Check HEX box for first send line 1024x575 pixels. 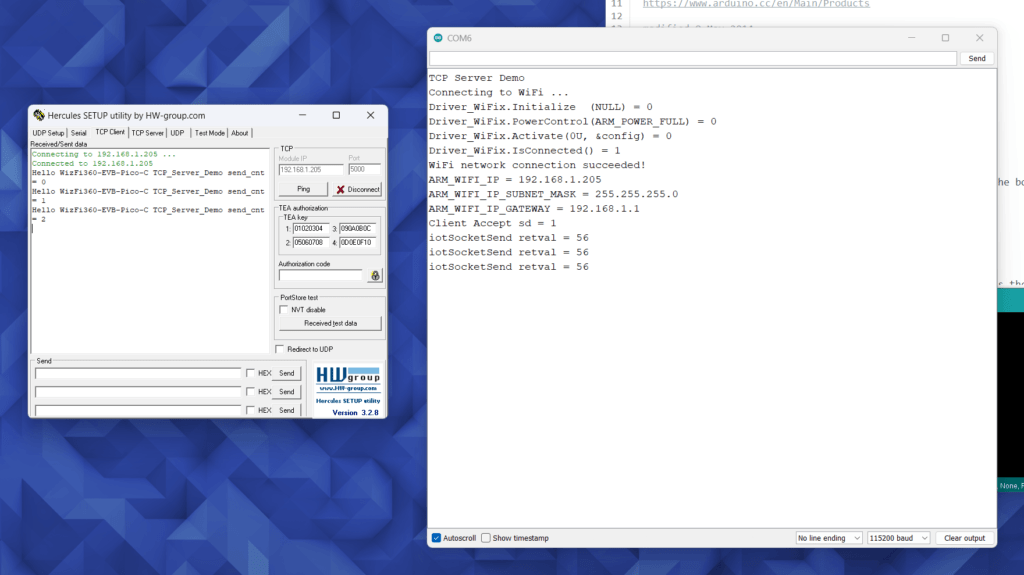click(x=250, y=373)
